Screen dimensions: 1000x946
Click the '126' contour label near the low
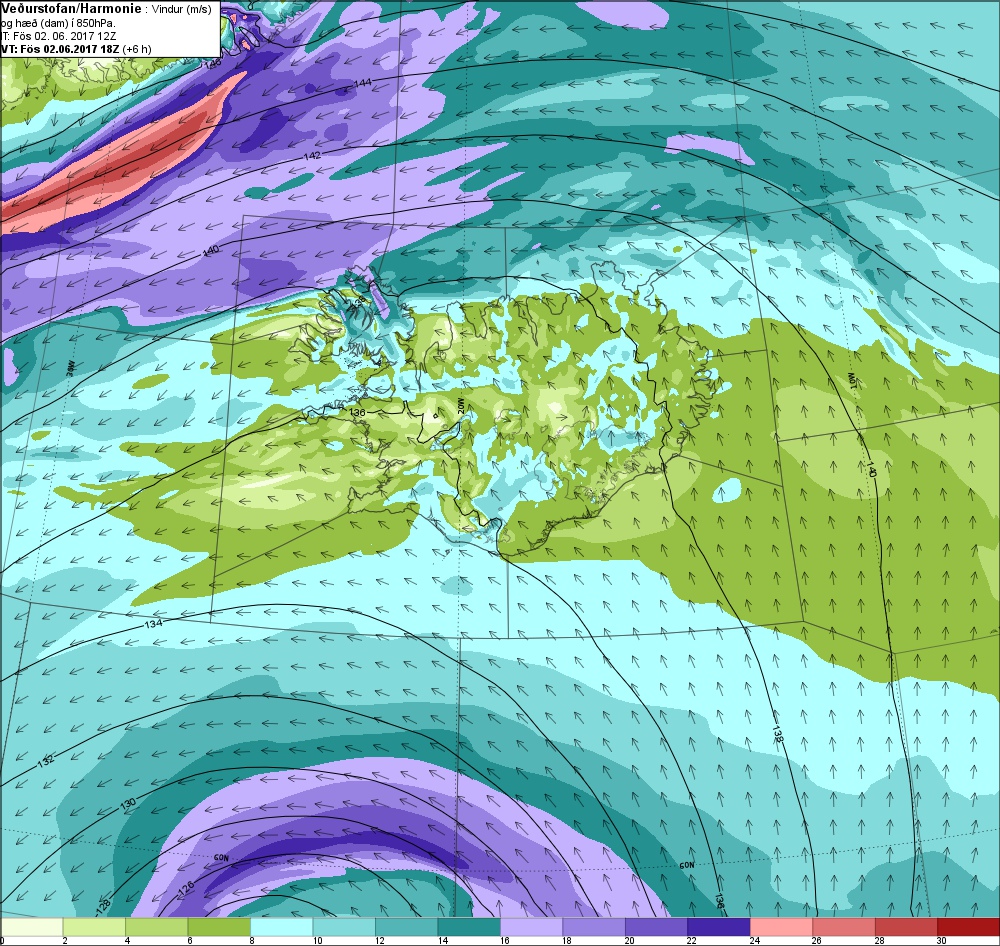[x=186, y=887]
